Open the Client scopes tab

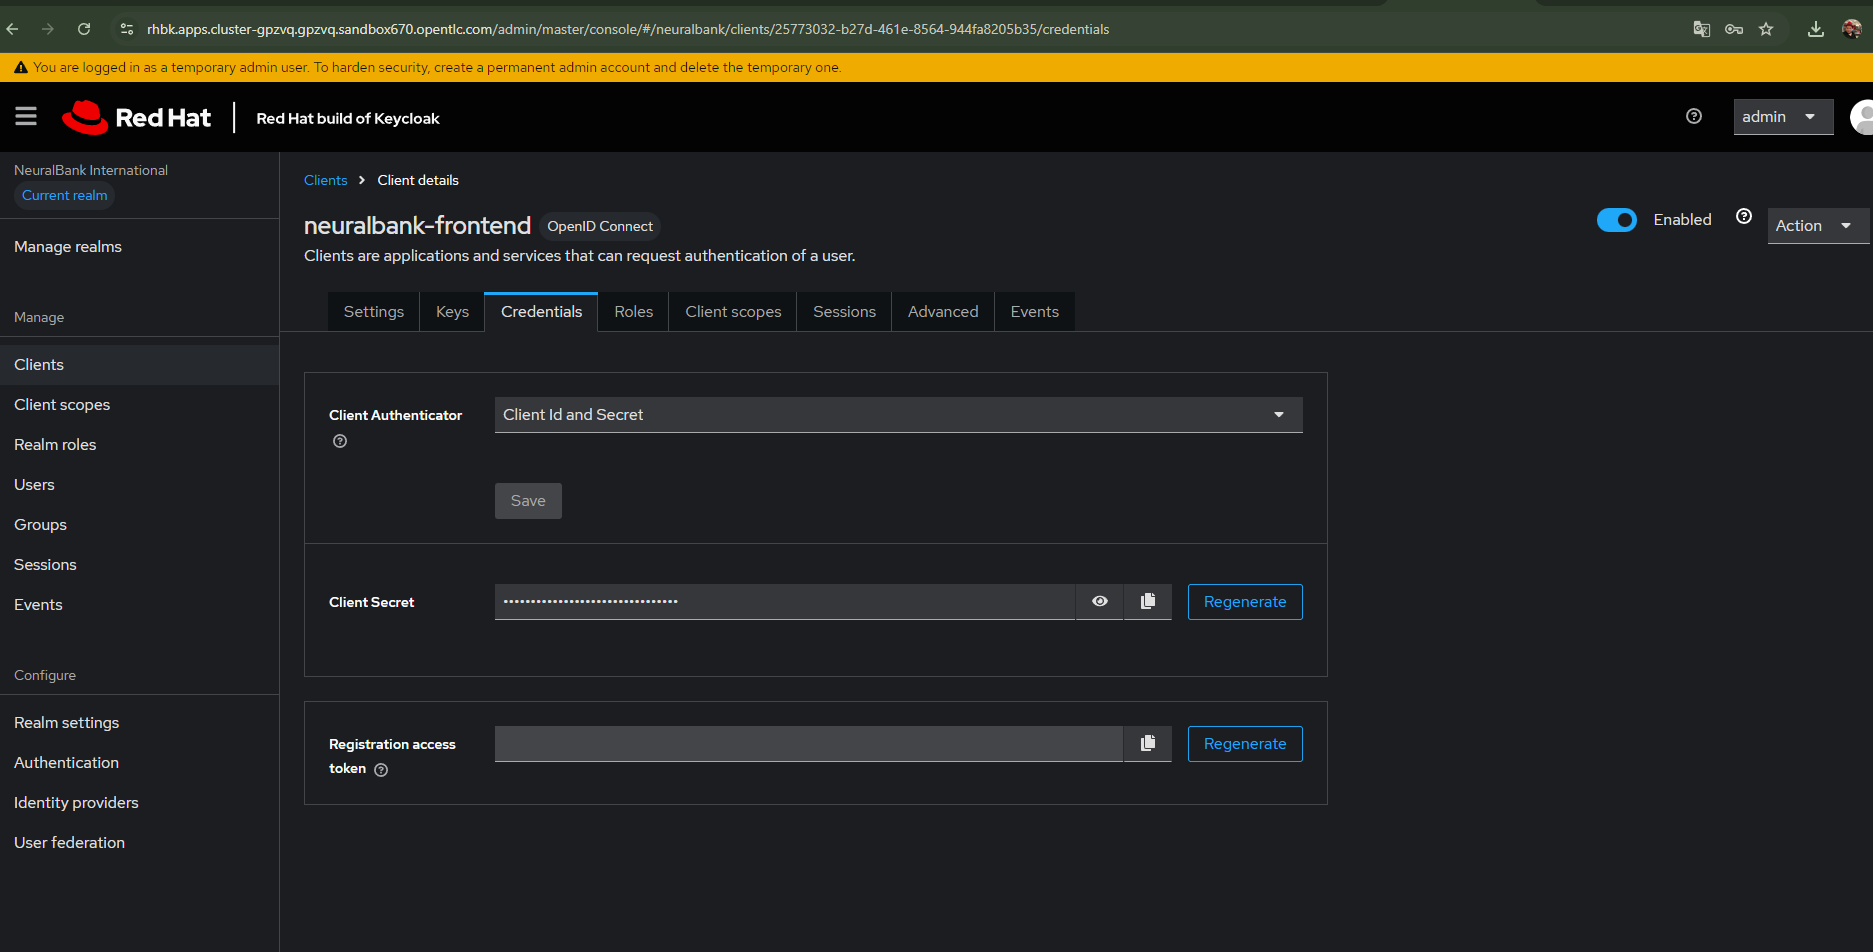pos(732,311)
